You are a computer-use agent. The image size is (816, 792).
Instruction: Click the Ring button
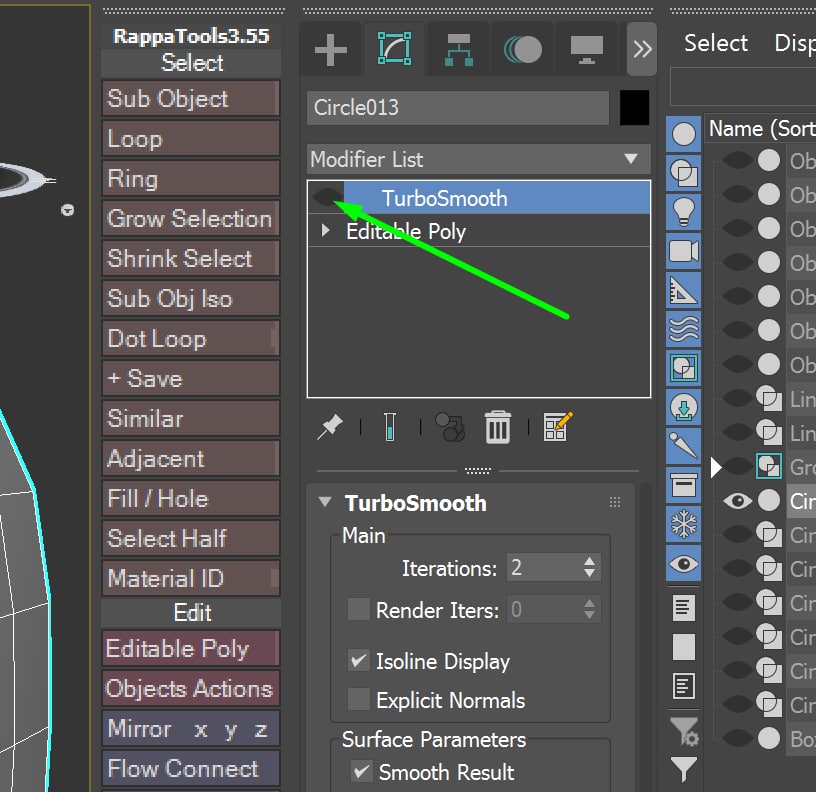(190, 178)
